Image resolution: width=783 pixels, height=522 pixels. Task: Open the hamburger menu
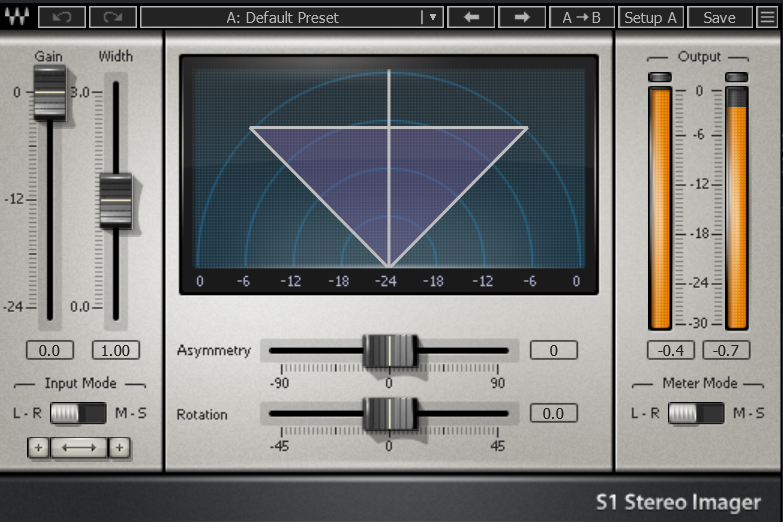[768, 17]
